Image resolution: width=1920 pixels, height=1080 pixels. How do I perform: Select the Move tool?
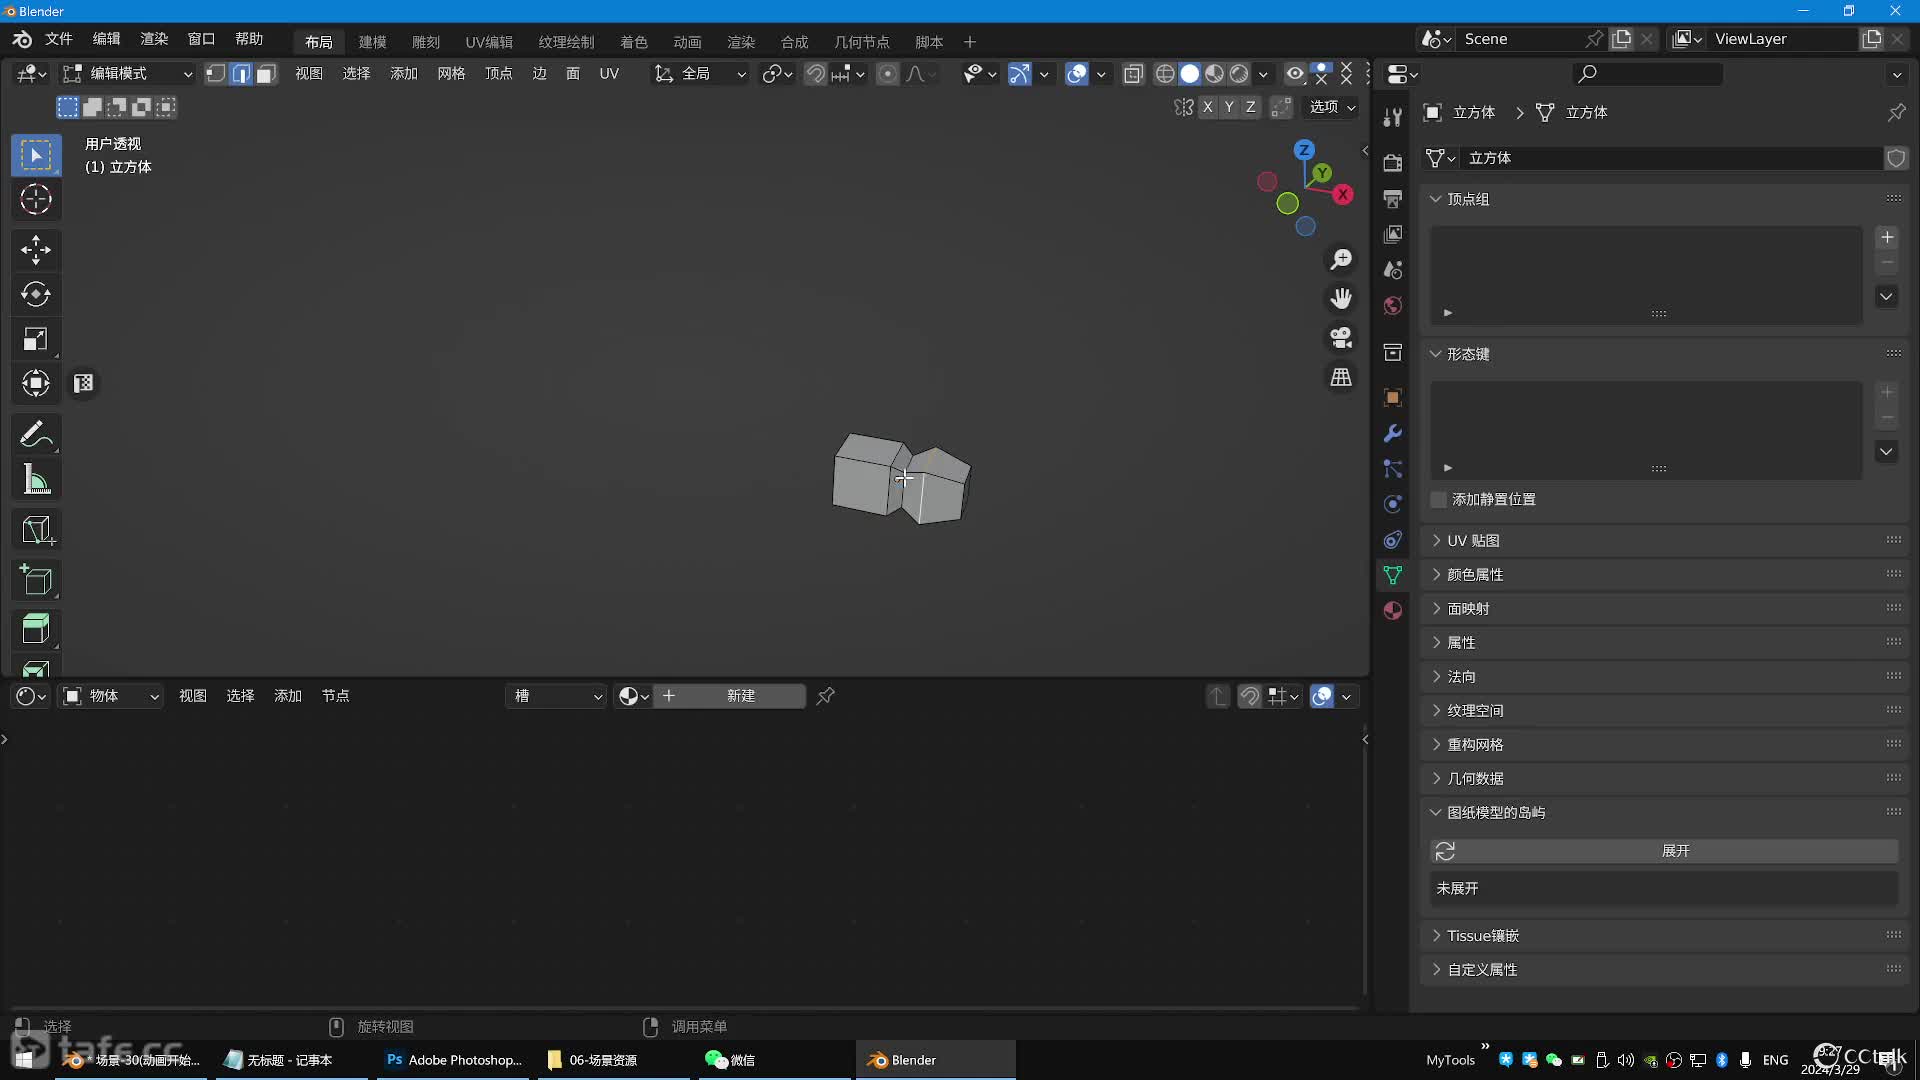tap(36, 249)
